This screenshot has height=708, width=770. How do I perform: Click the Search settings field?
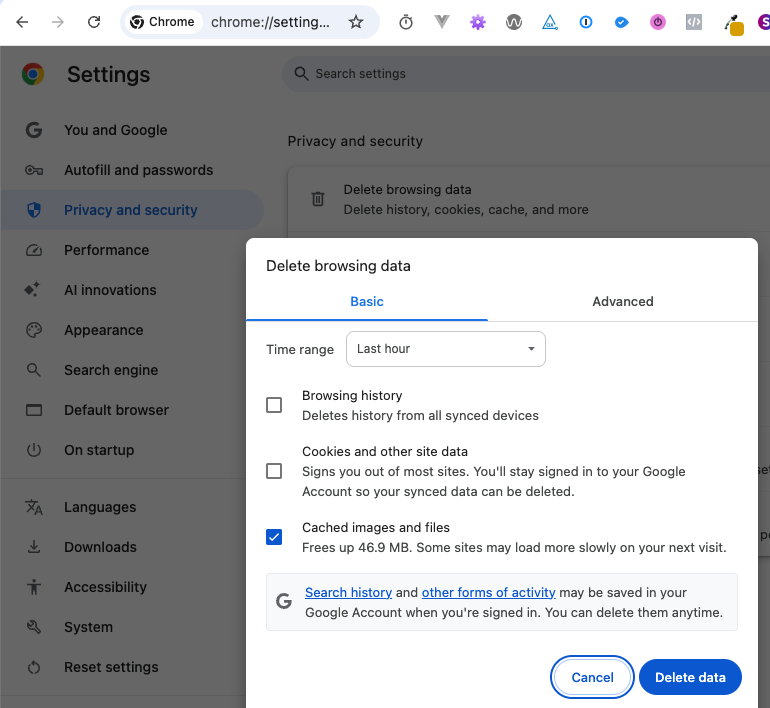coord(500,73)
